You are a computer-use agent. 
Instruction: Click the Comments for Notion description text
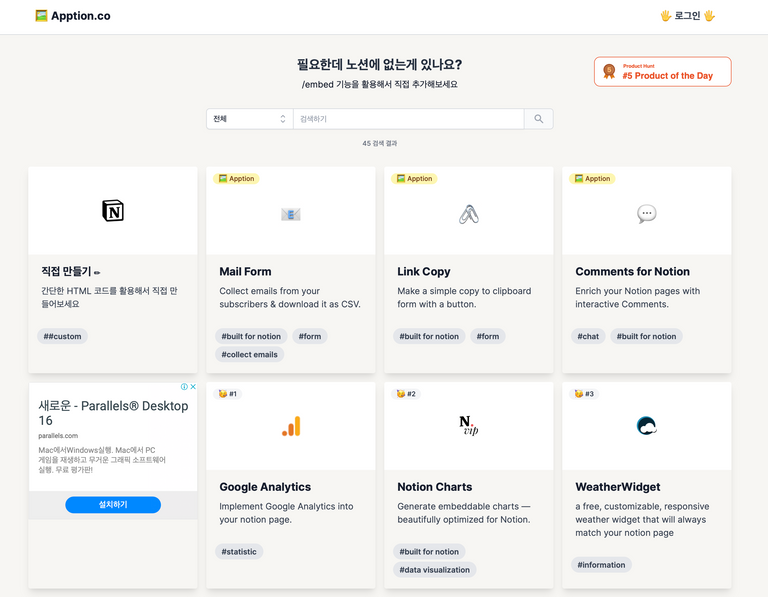(x=638, y=298)
